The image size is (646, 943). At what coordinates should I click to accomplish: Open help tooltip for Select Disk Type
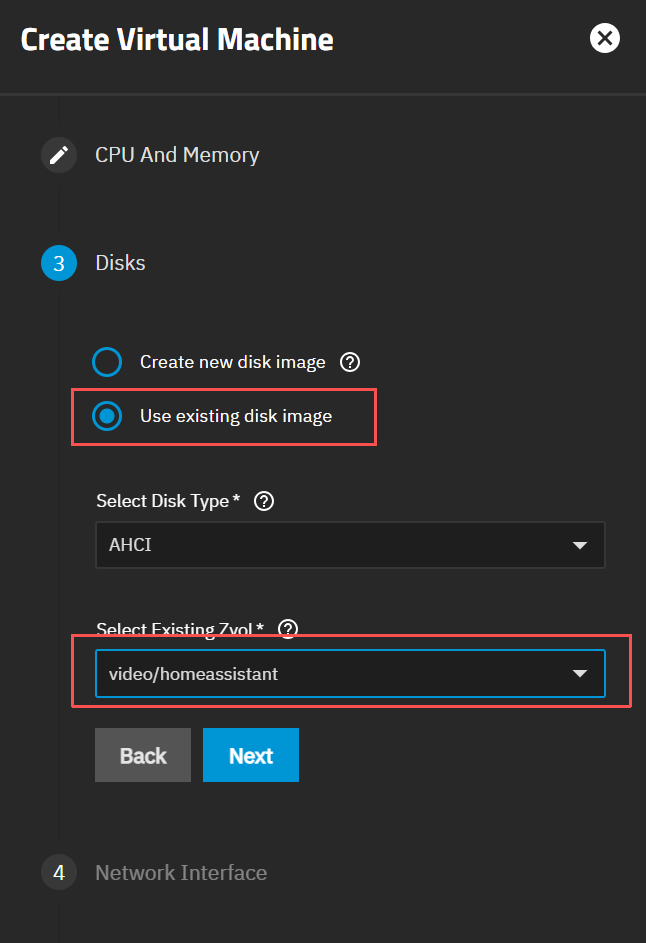(264, 501)
